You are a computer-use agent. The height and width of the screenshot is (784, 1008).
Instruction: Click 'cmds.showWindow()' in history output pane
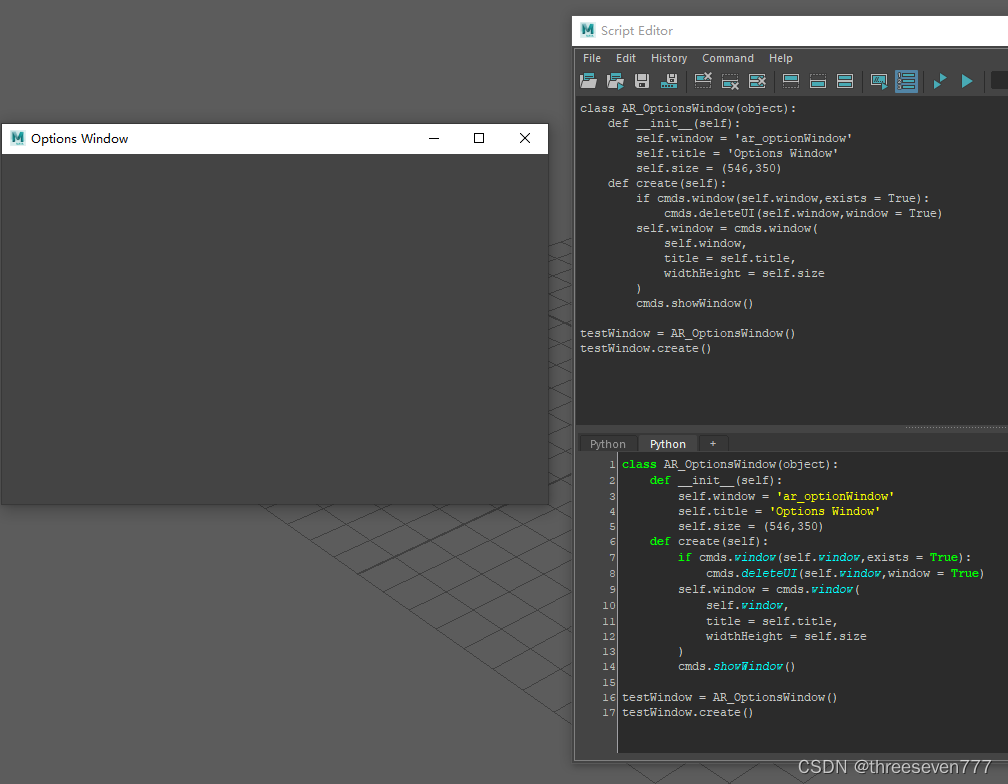694,303
